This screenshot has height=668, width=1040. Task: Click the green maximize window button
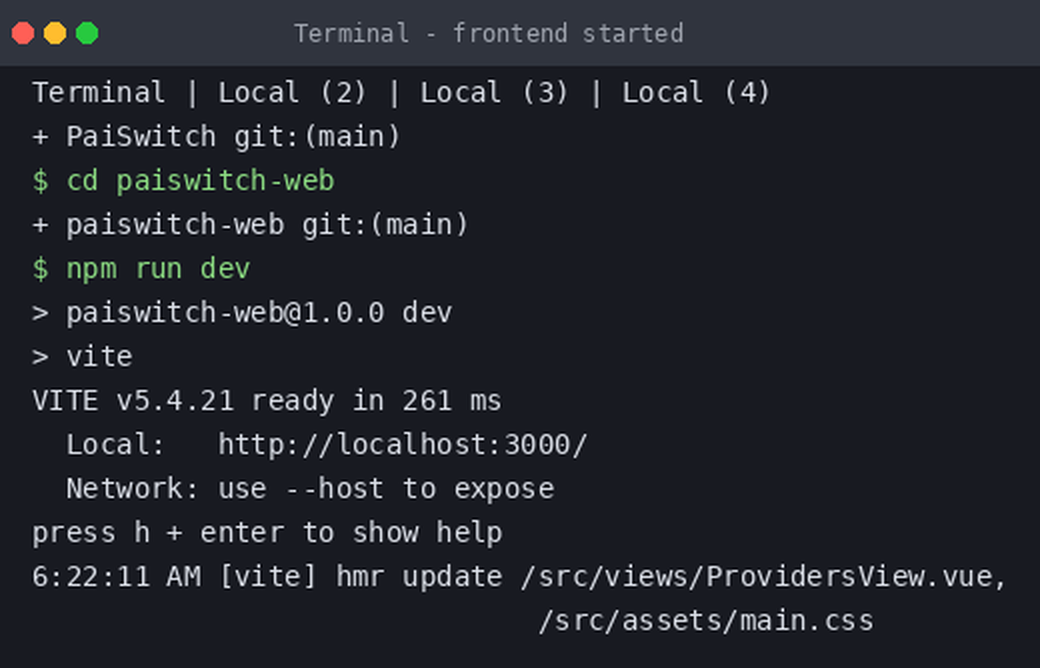click(x=87, y=33)
